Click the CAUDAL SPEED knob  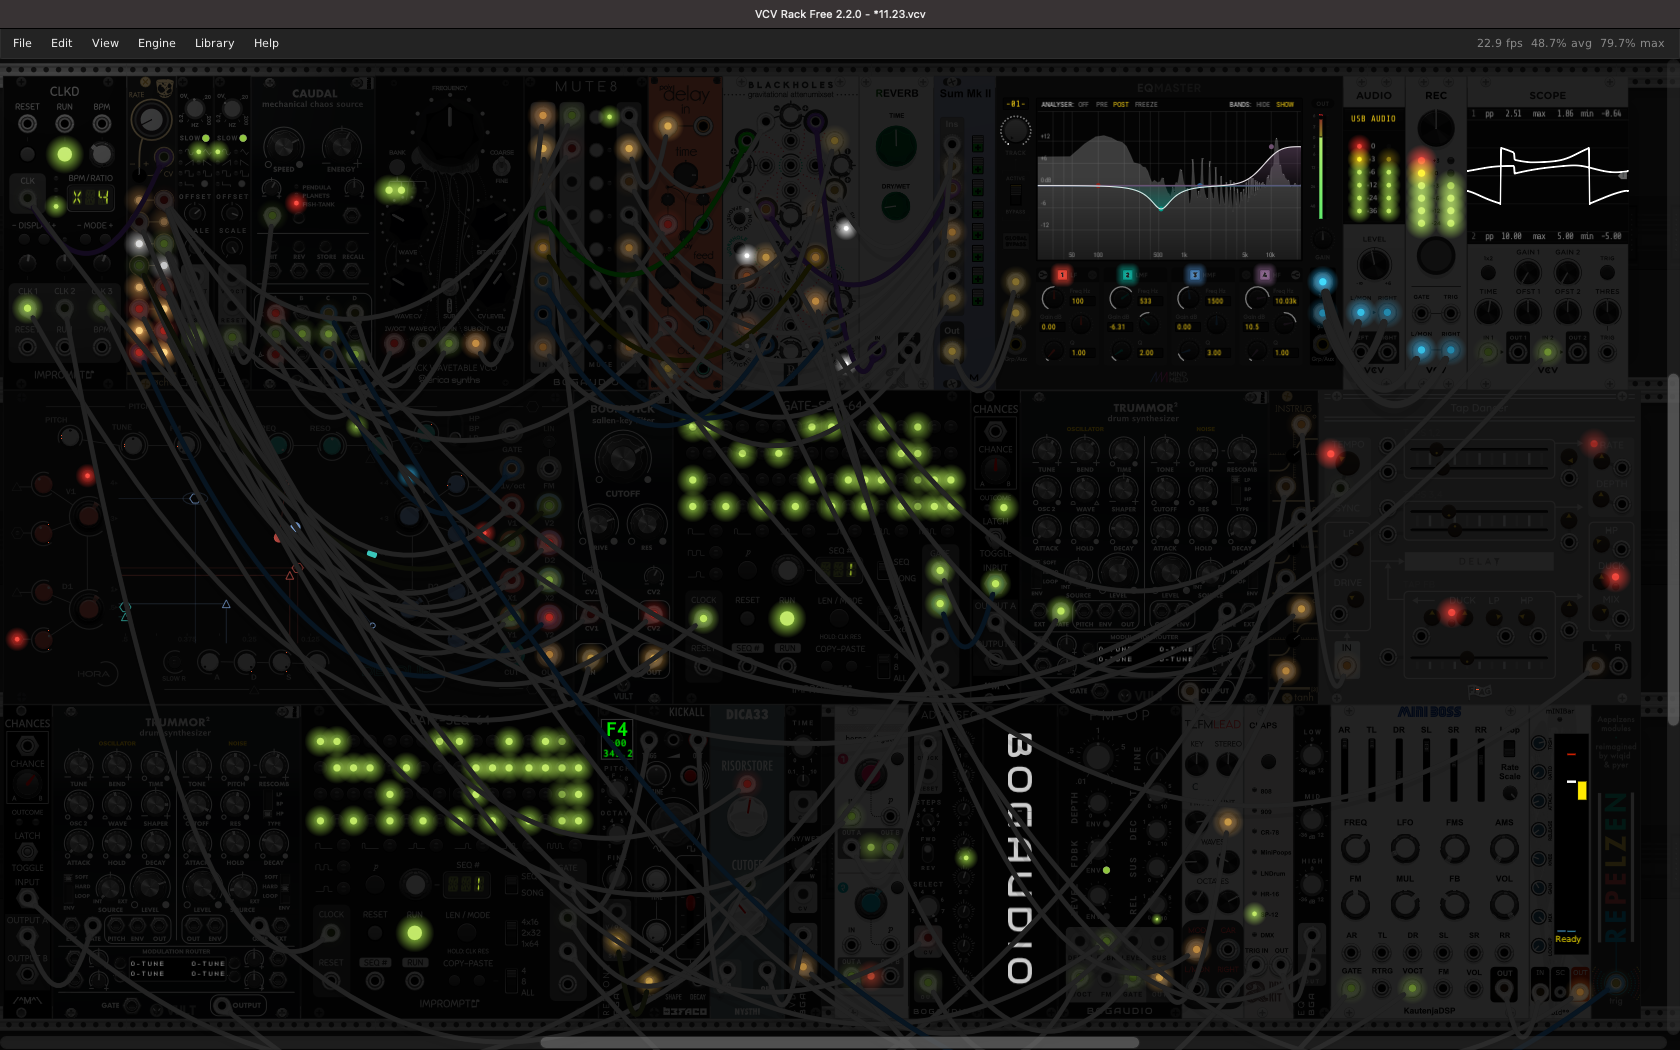click(x=284, y=147)
